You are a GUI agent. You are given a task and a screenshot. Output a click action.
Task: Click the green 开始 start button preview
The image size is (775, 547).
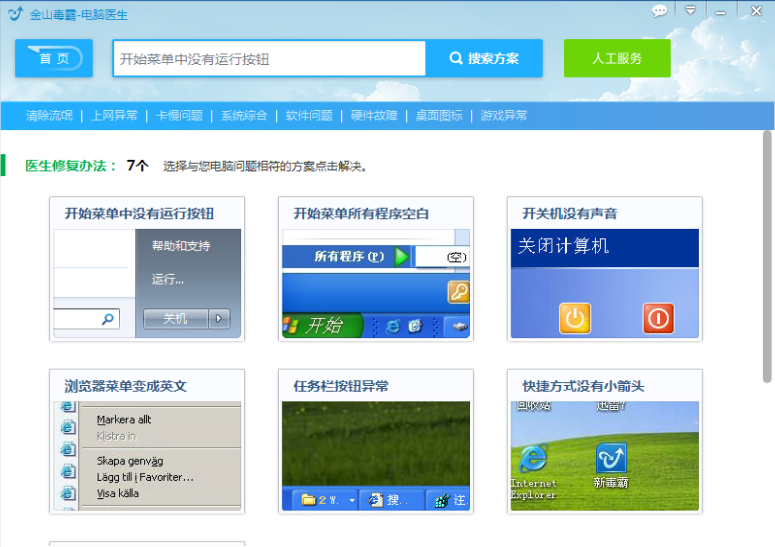[x=321, y=325]
